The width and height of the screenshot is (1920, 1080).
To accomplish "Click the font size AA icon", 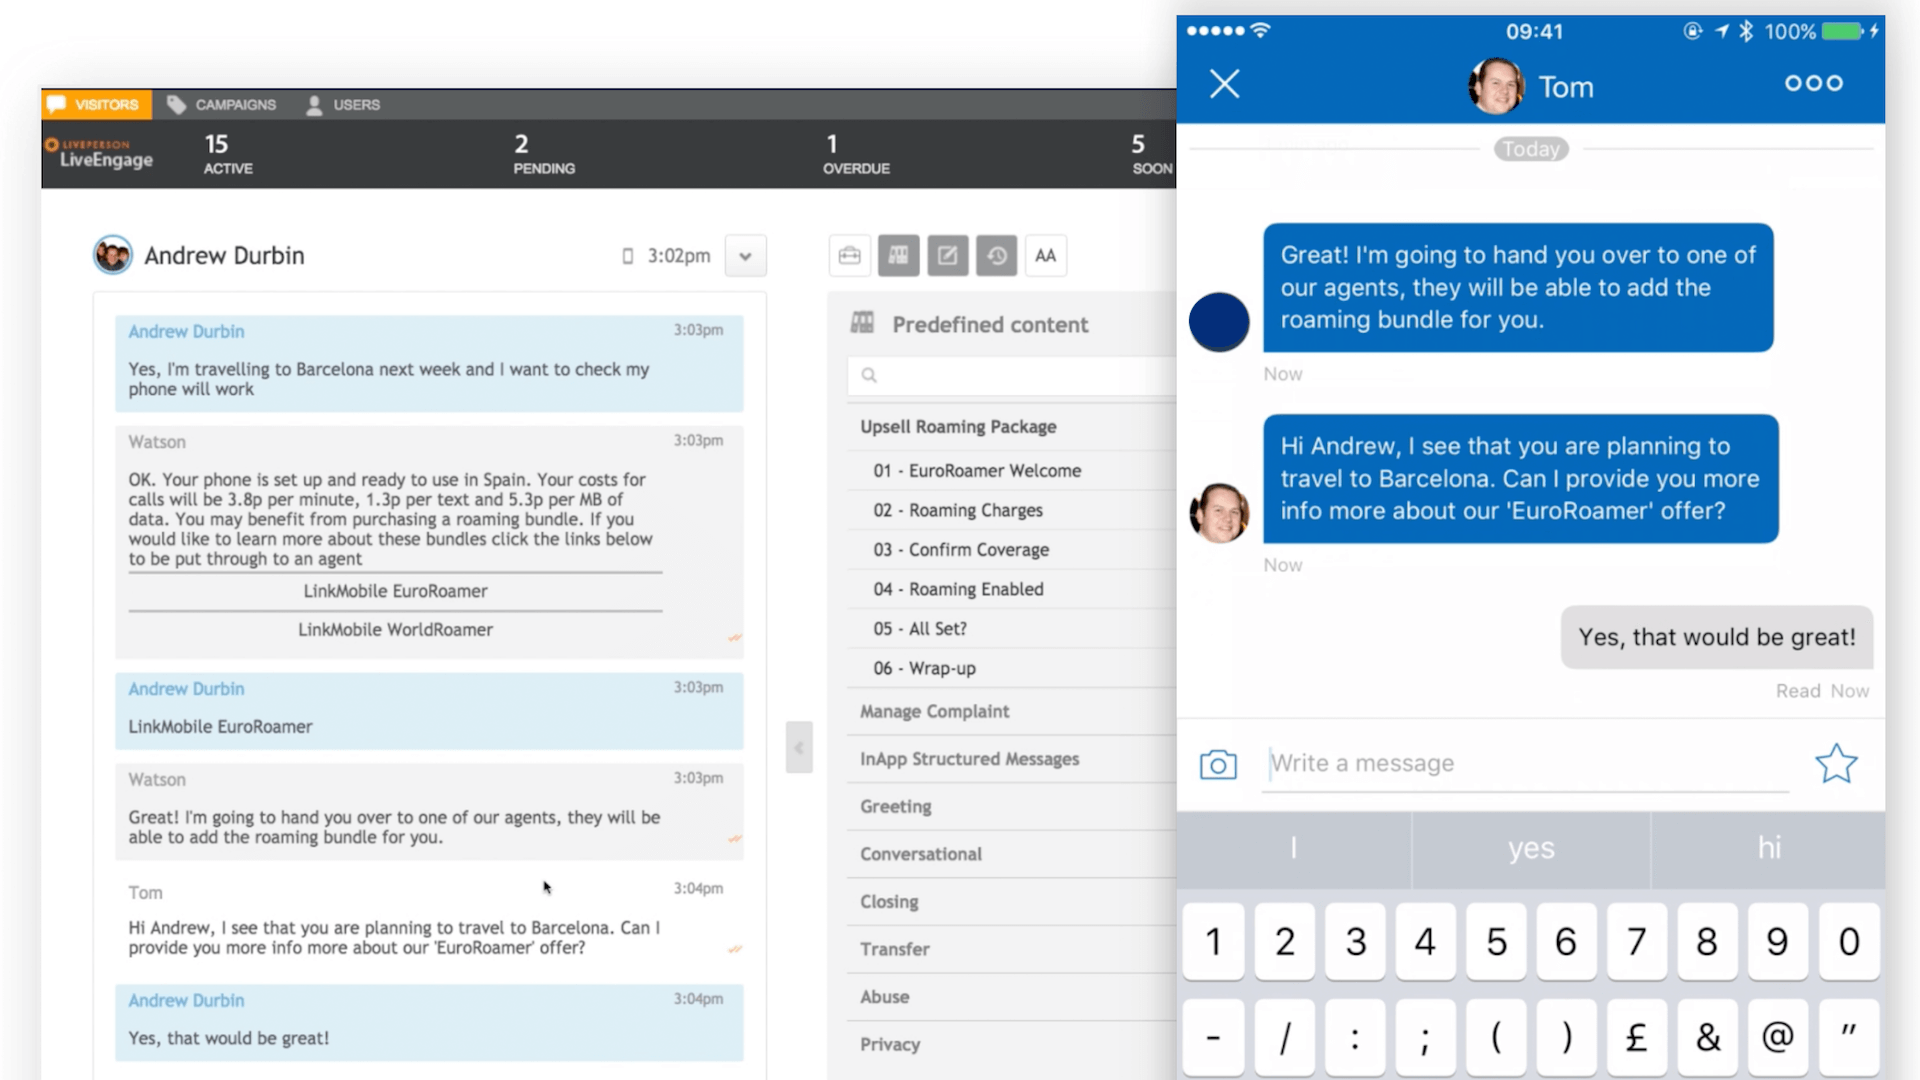I will [x=1044, y=255].
